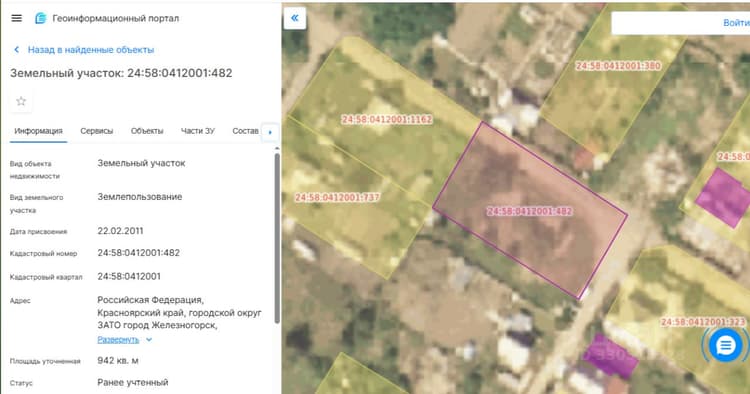Show more tabs via the right arrow
Screen dimensions: 750x394
[270, 132]
